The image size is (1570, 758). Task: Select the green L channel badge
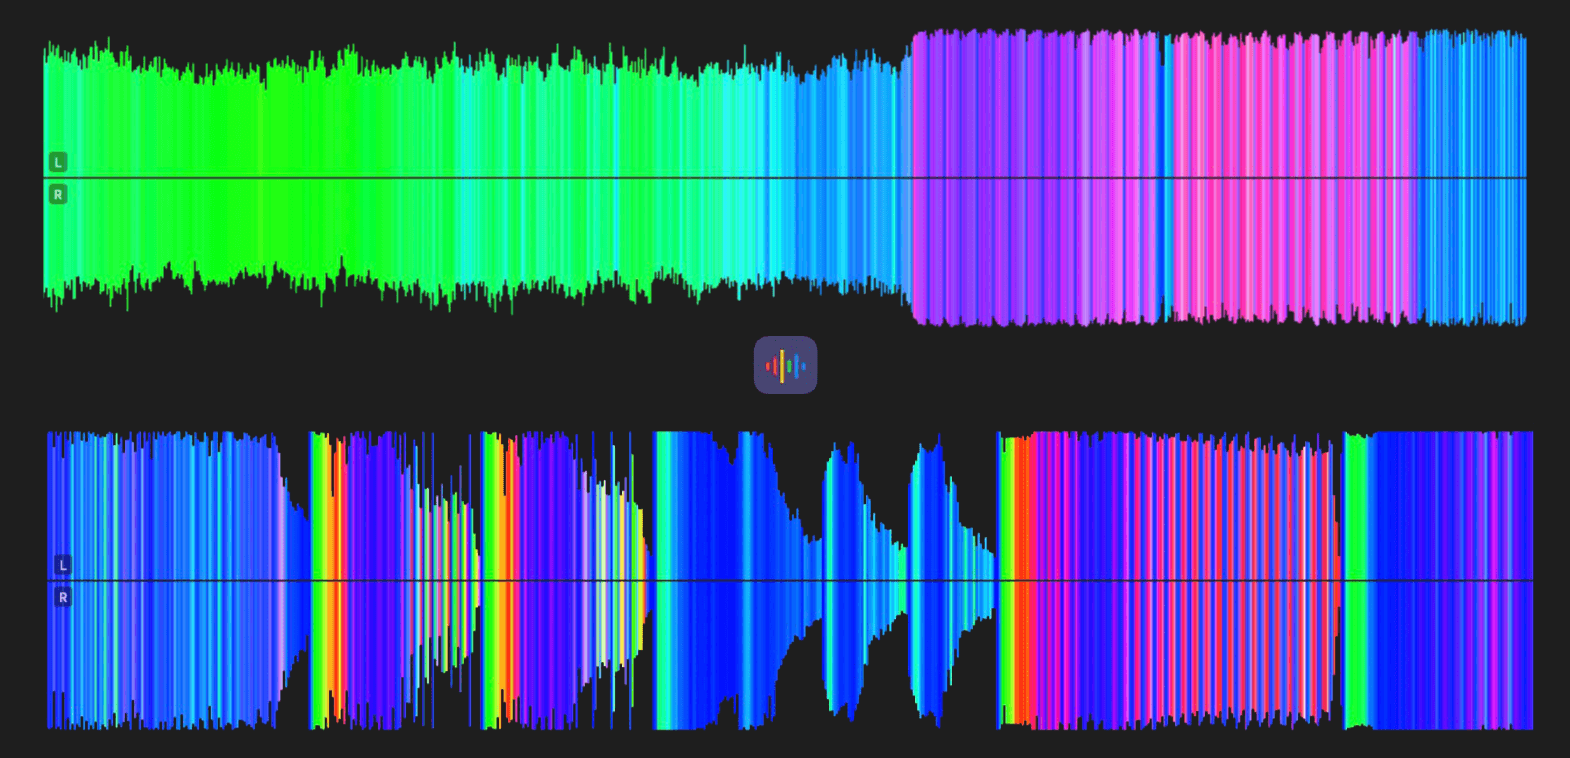point(58,162)
